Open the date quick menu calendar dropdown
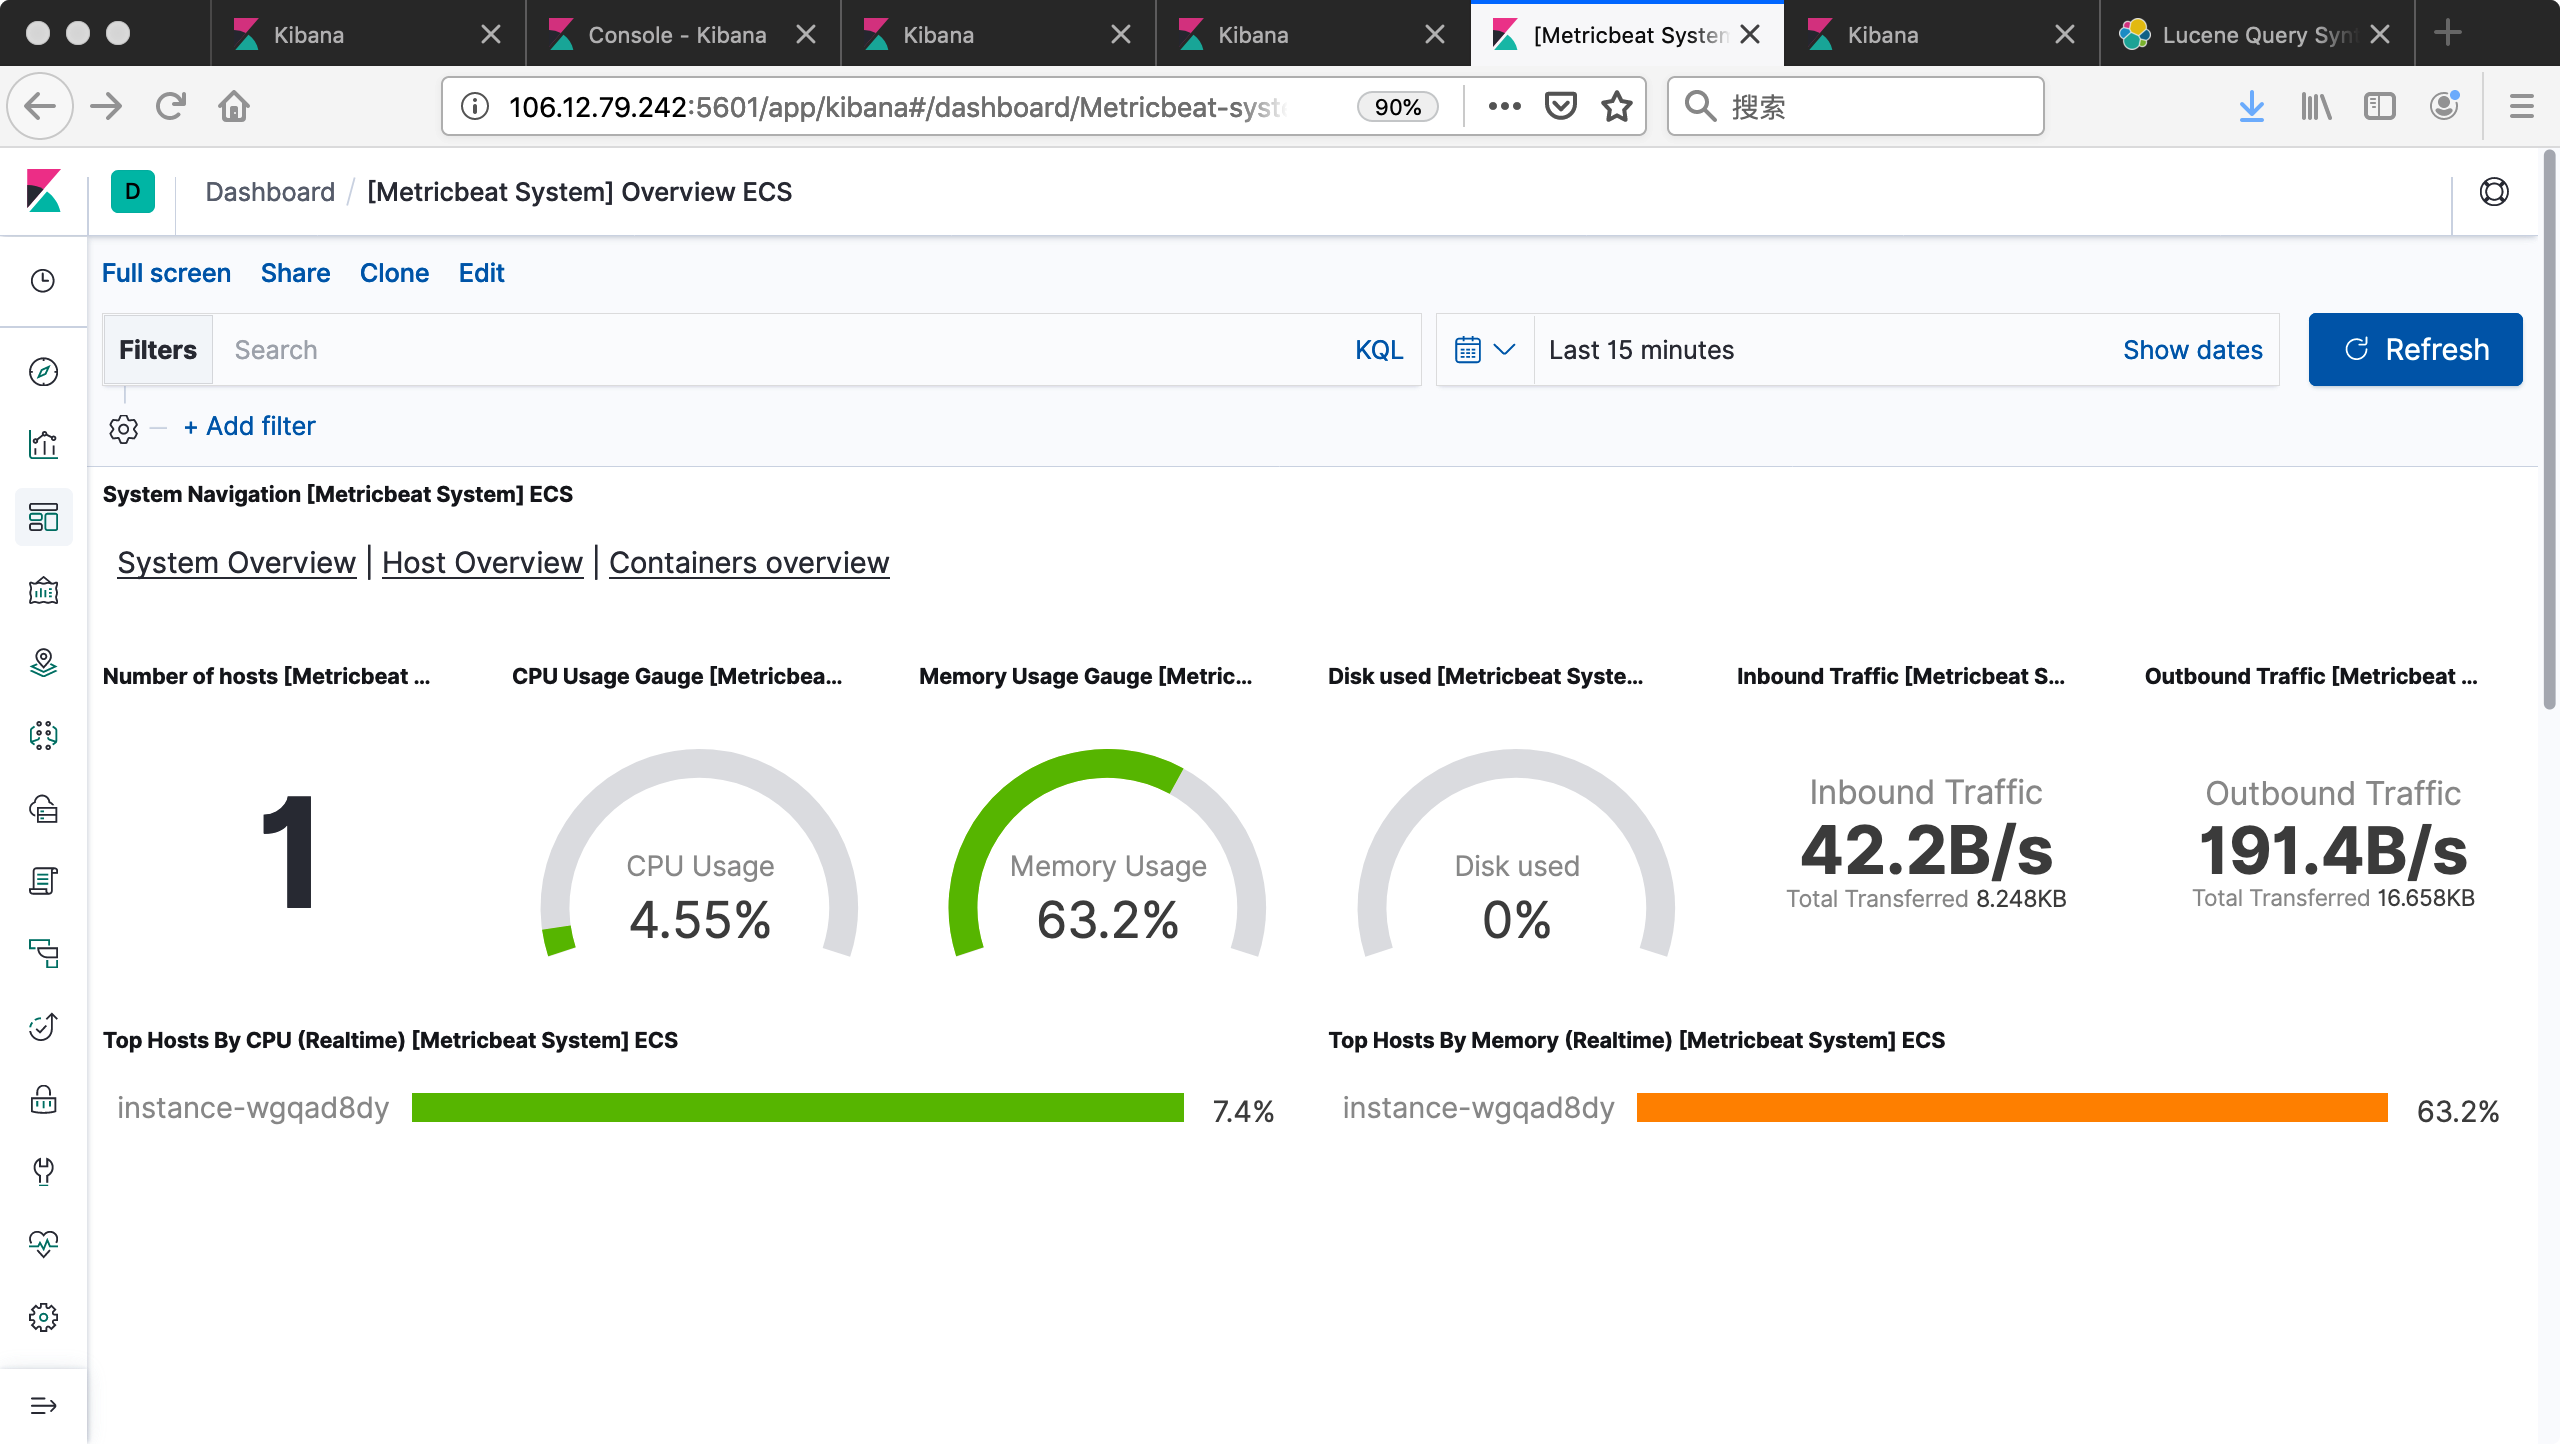The width and height of the screenshot is (2560, 1444). pyautogui.click(x=1485, y=350)
